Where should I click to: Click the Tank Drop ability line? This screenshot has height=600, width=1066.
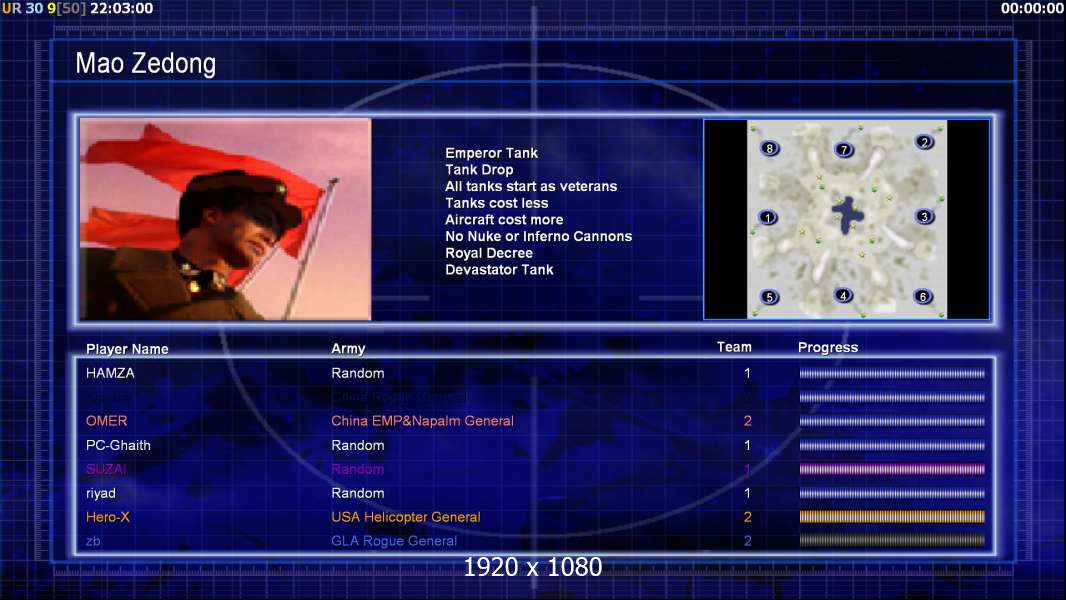tap(479, 170)
